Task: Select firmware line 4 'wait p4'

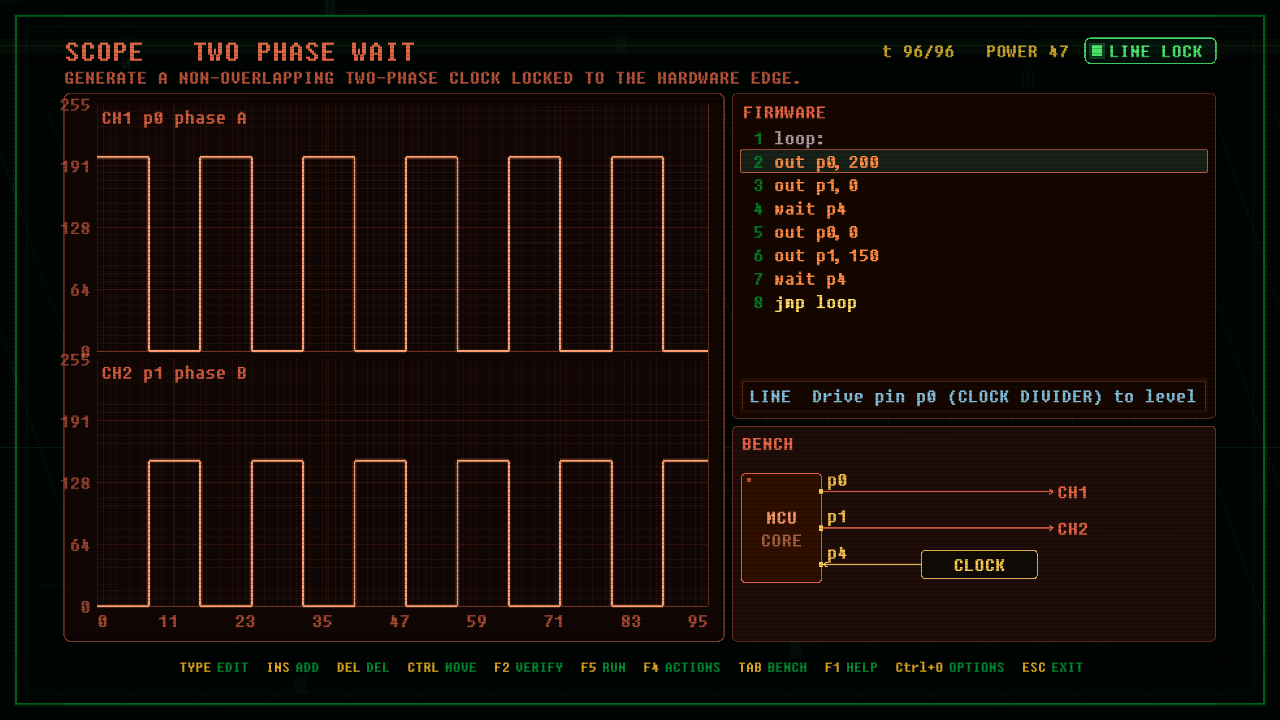Action: pyautogui.click(x=974, y=209)
